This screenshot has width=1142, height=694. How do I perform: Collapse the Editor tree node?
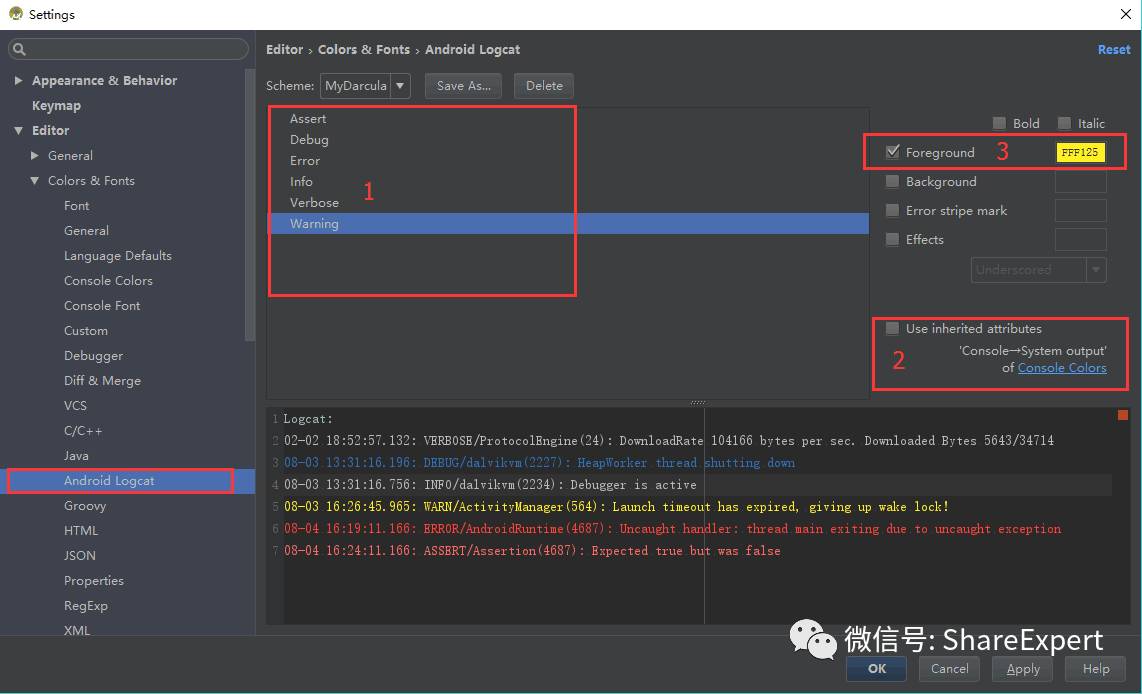coord(18,130)
